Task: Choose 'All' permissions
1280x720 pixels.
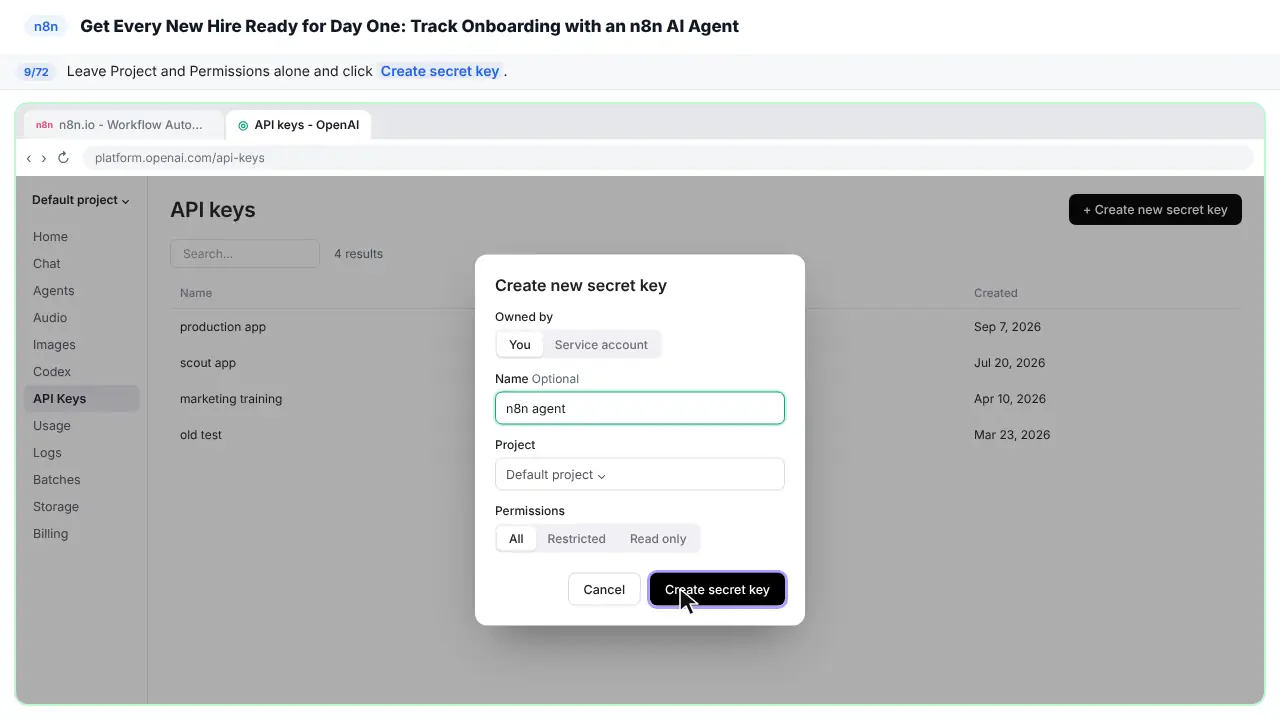Action: click(516, 538)
